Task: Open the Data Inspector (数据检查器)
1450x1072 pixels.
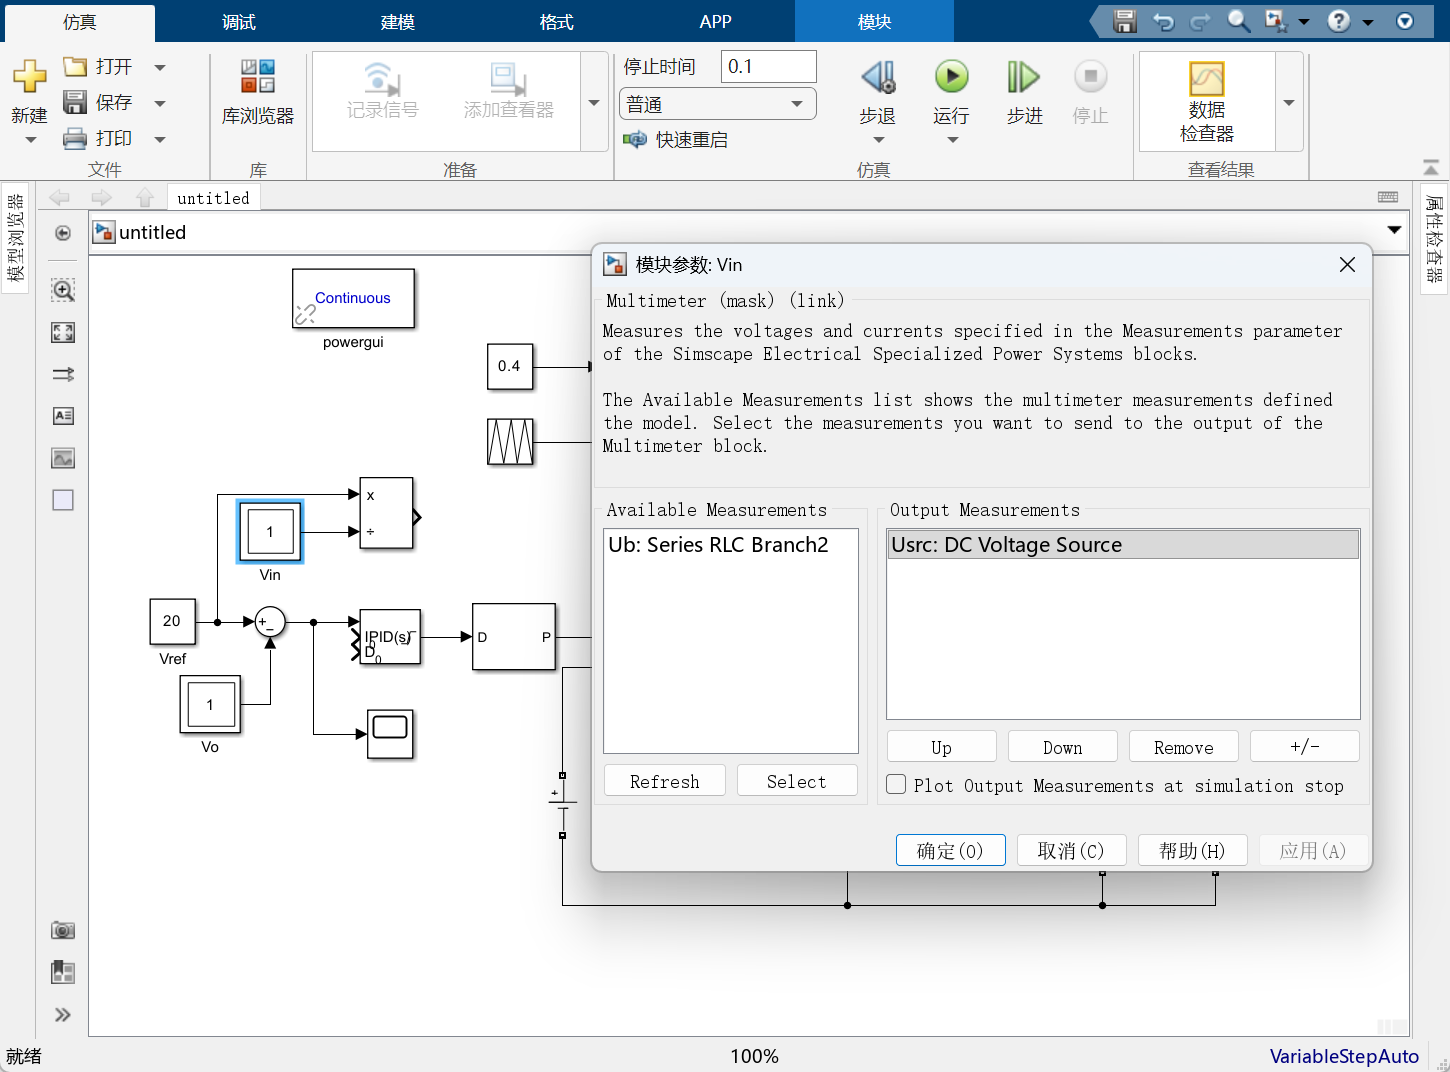Action: 1207,101
